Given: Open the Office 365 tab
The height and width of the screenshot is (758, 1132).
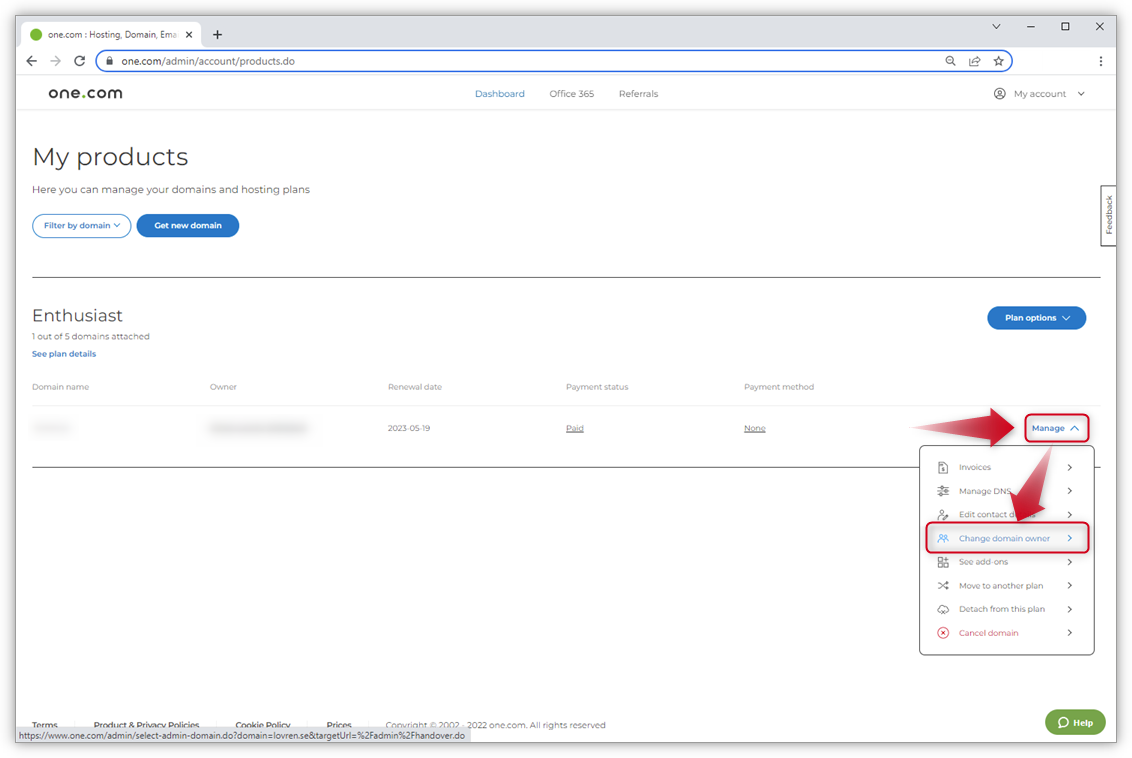Looking at the screenshot, I should tap(571, 94).
